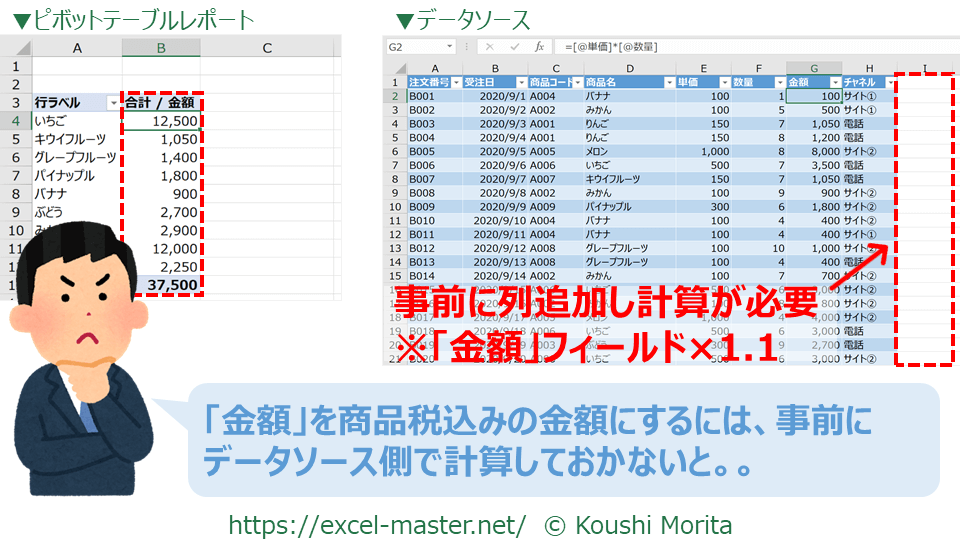This screenshot has height=540, width=960.
Task: Expand the 受注日 column filter arrow
Action: (521, 82)
